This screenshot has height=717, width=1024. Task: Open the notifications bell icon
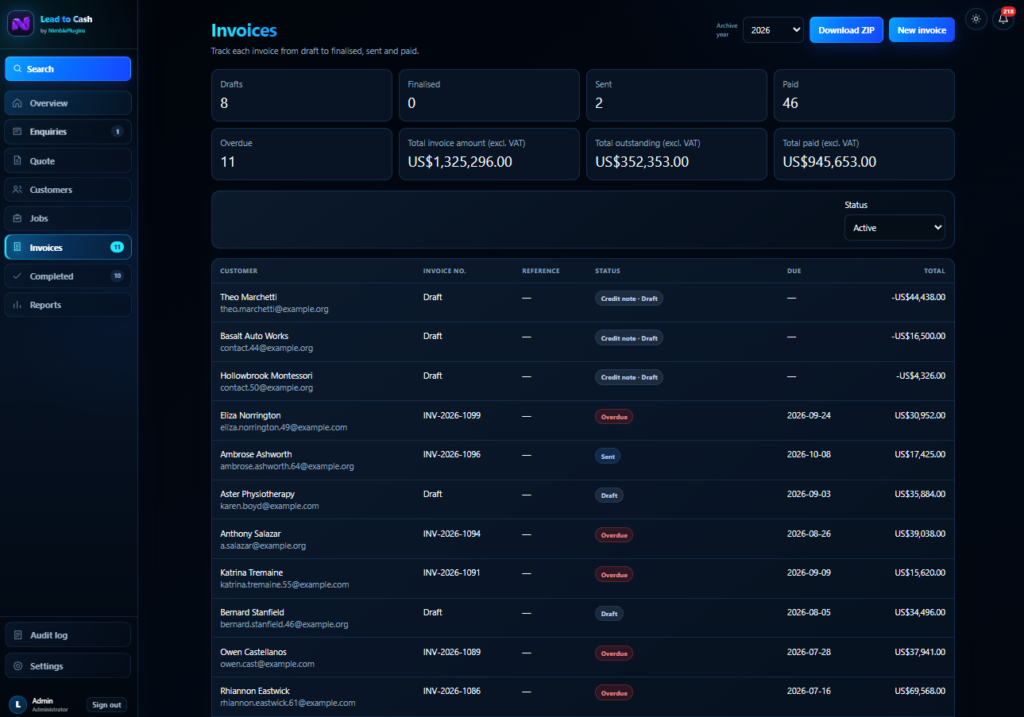pyautogui.click(x=1003, y=19)
